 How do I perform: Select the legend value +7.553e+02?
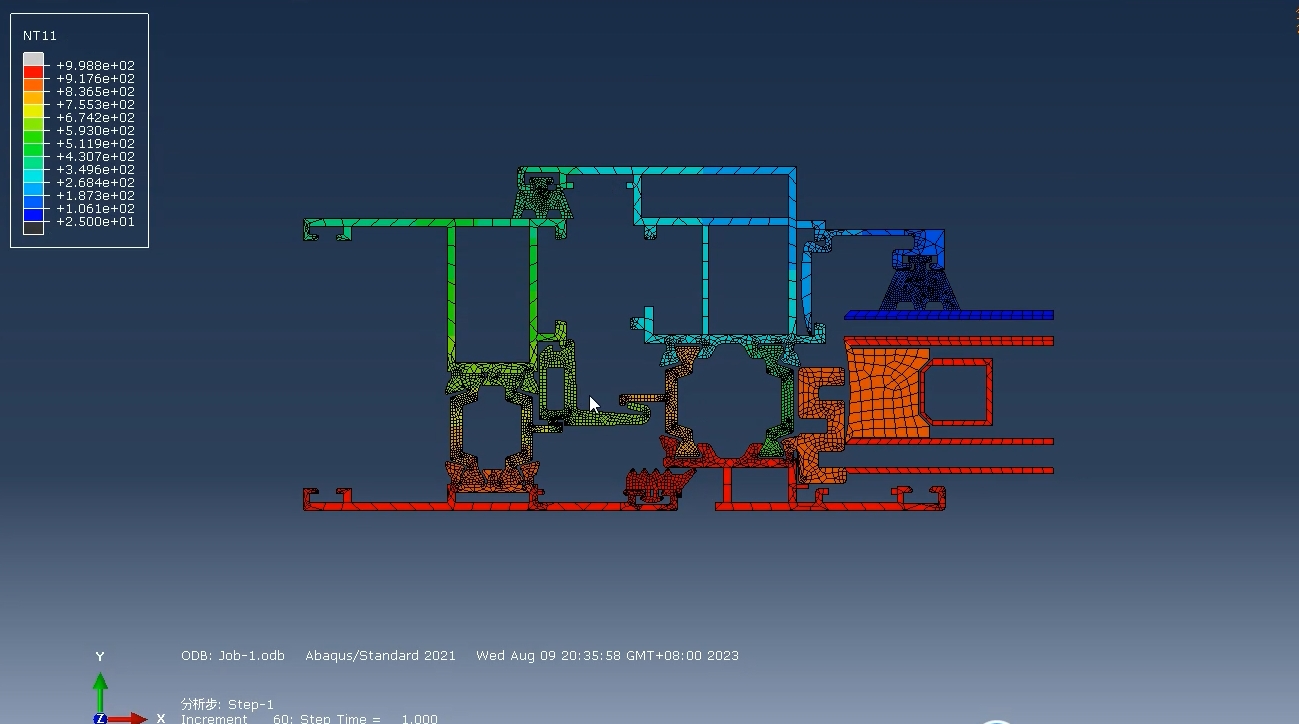click(x=95, y=105)
